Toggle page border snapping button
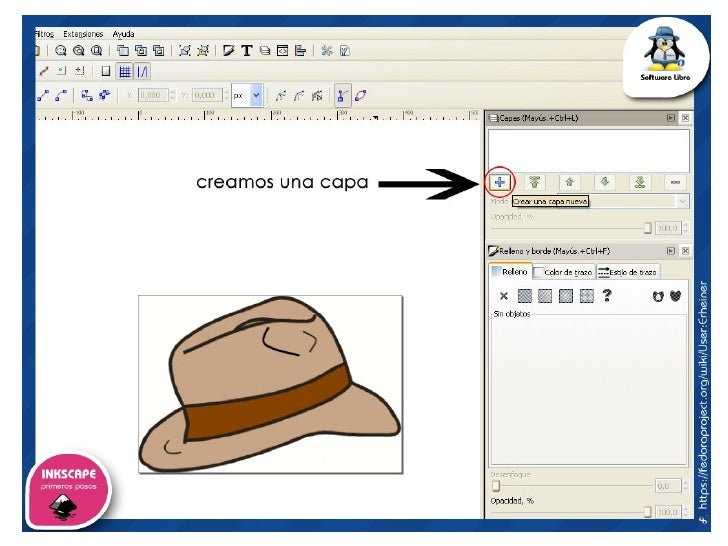This screenshot has width=728, height=546. coord(105,72)
